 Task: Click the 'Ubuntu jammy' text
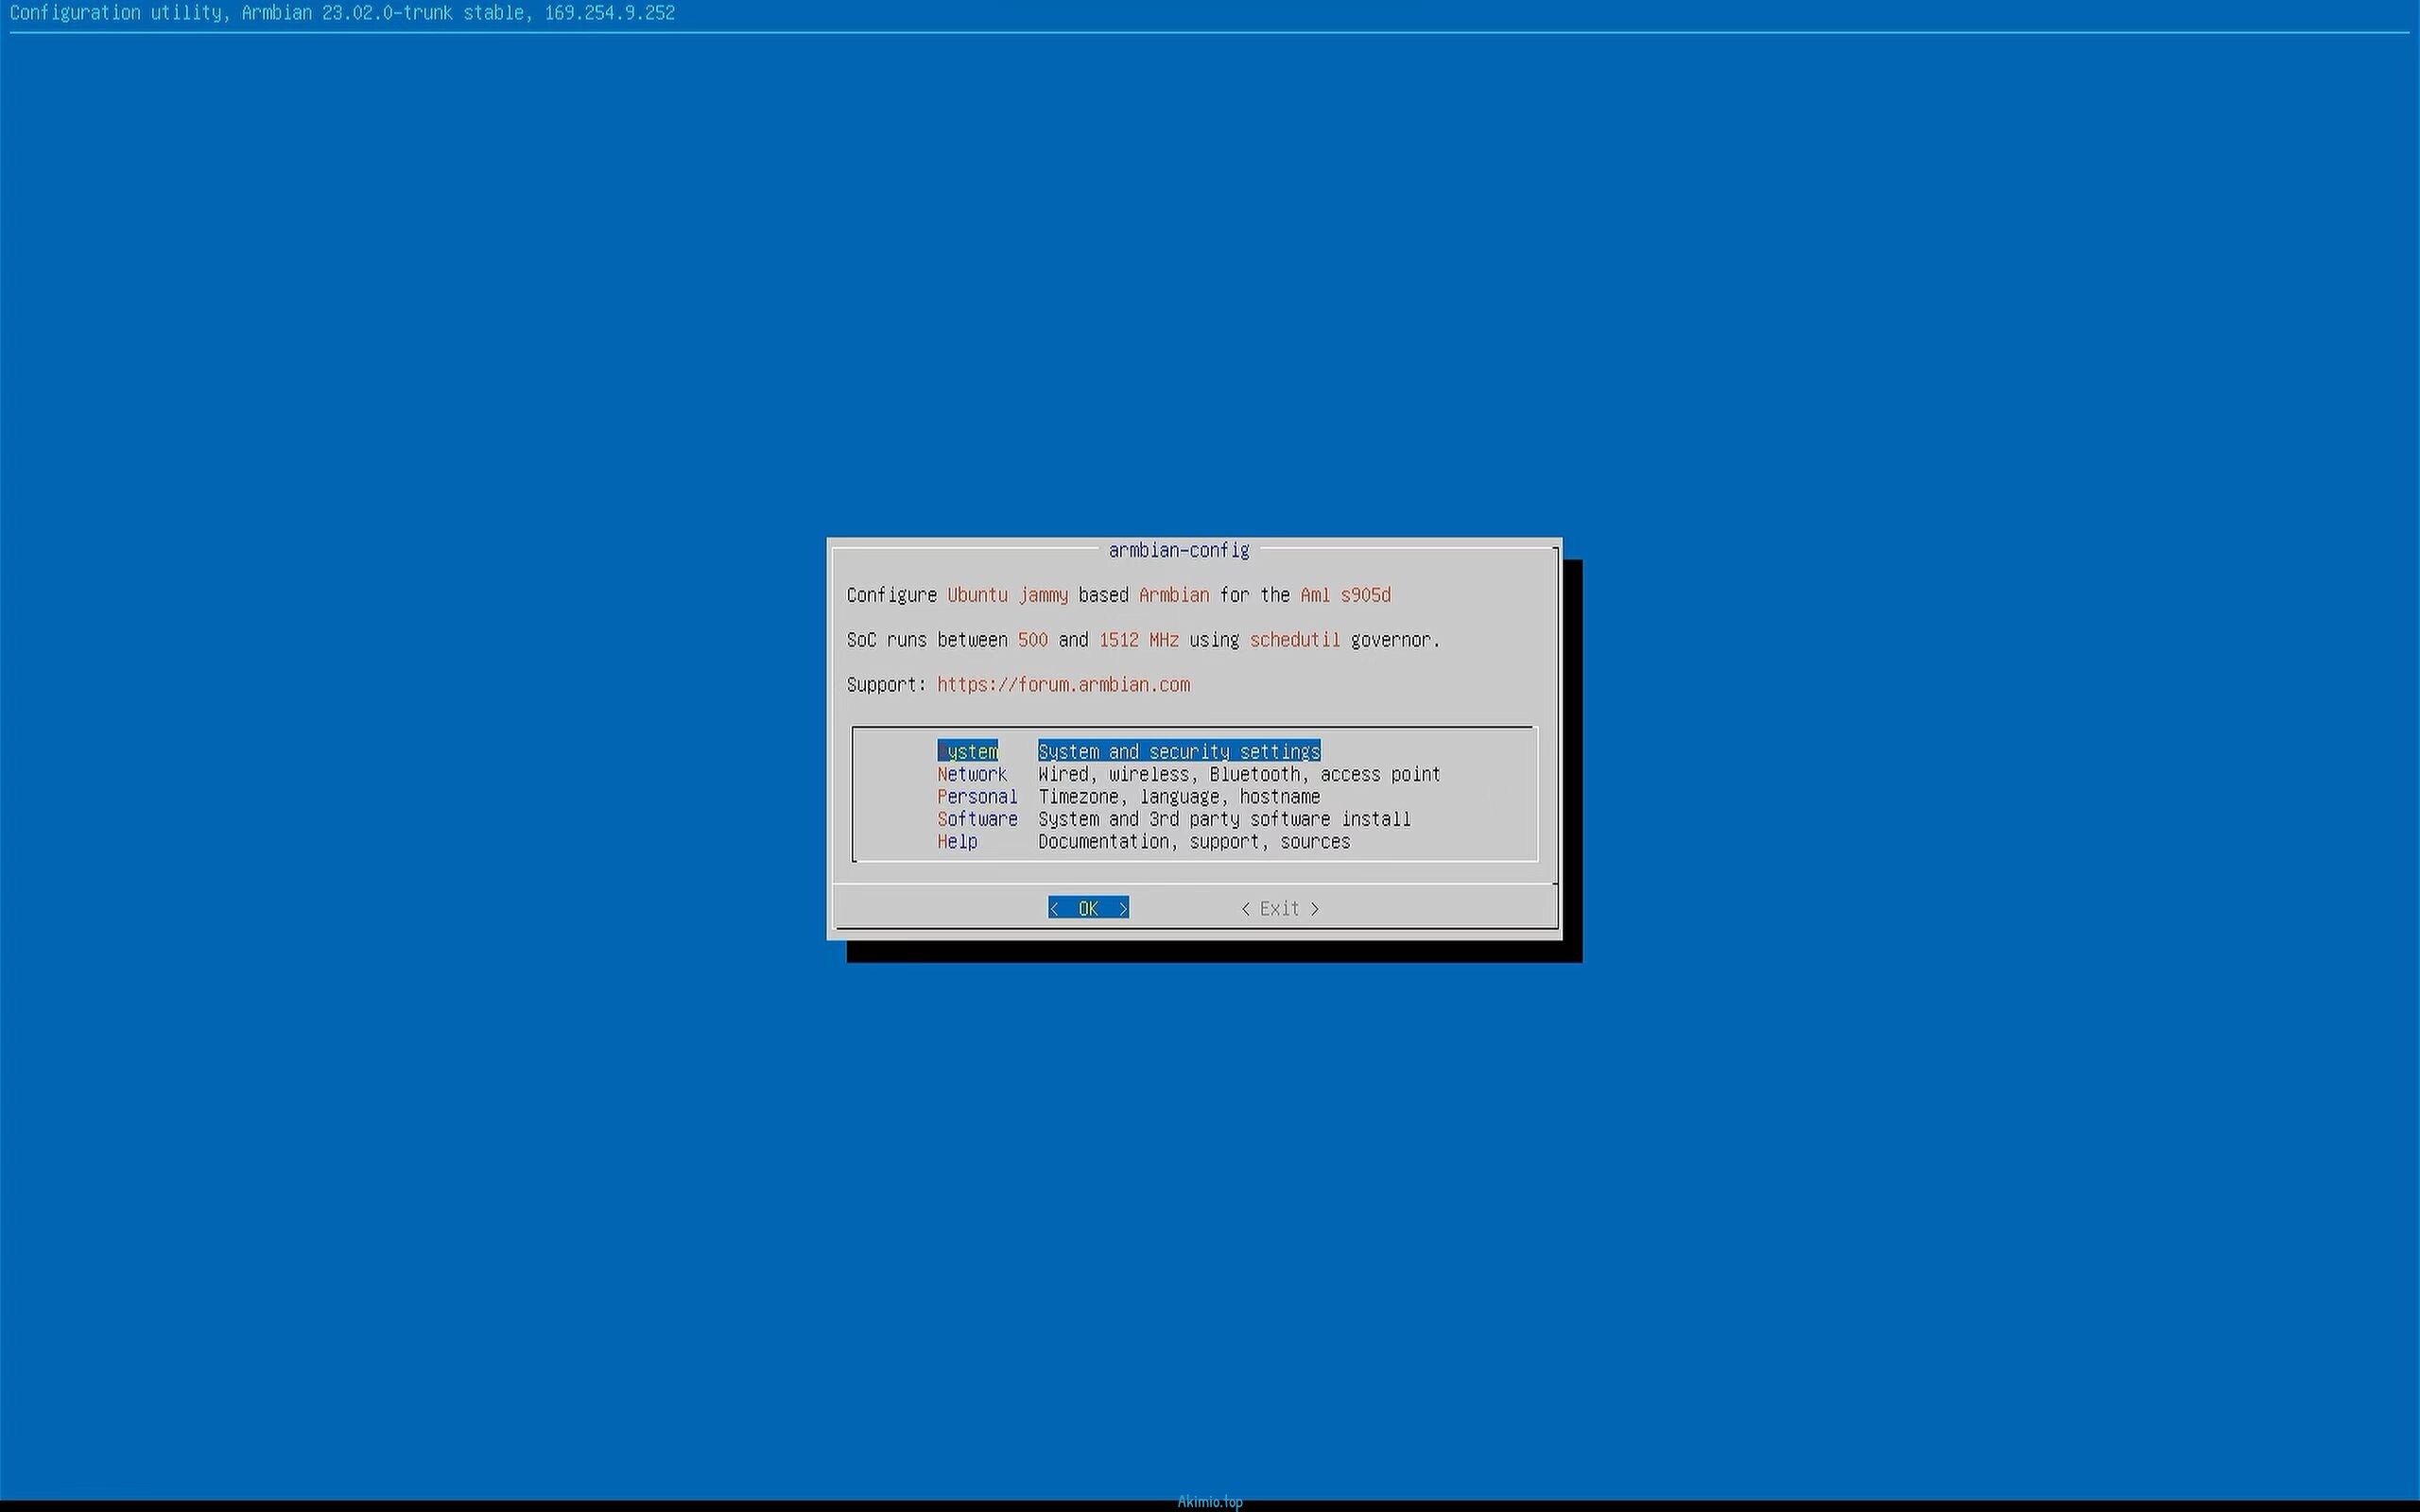tap(1008, 595)
